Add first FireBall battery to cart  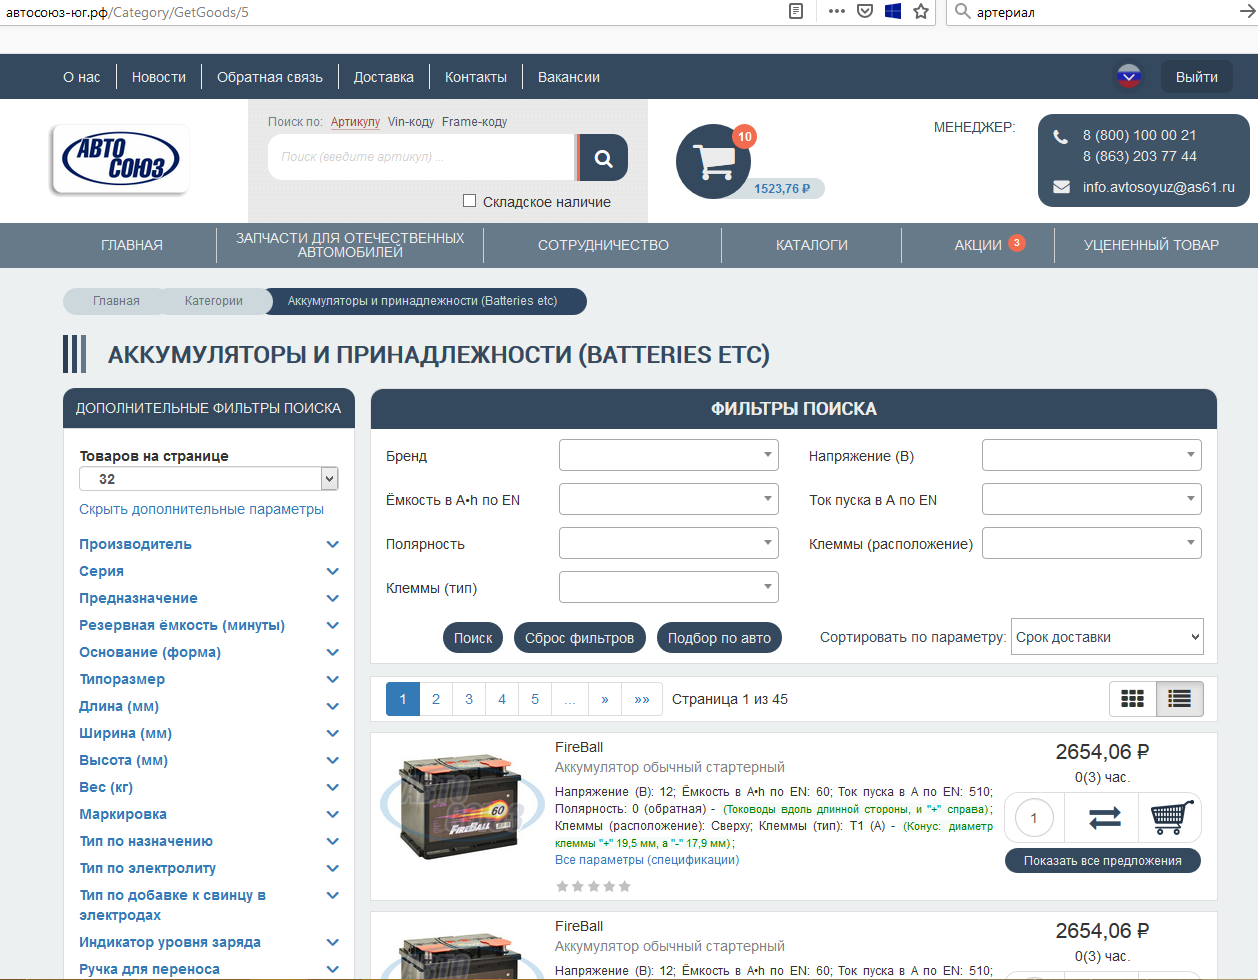[1171, 818]
